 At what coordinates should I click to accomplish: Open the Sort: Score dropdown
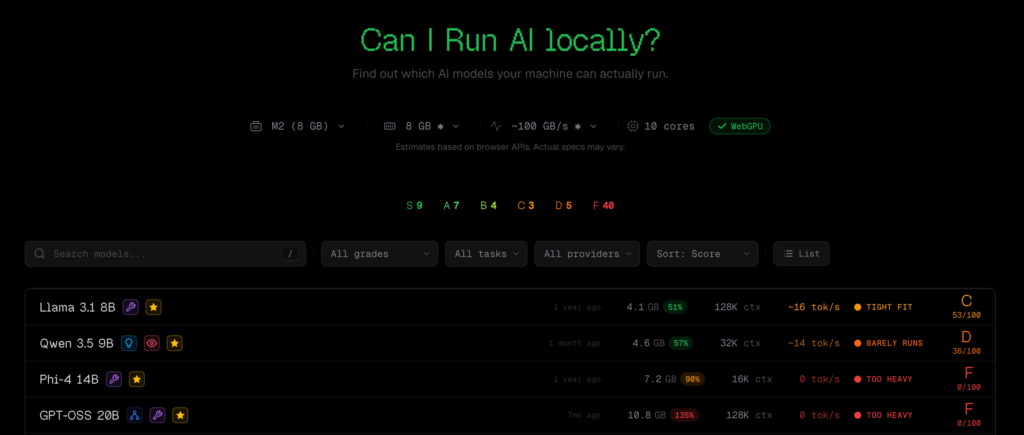[x=702, y=254]
